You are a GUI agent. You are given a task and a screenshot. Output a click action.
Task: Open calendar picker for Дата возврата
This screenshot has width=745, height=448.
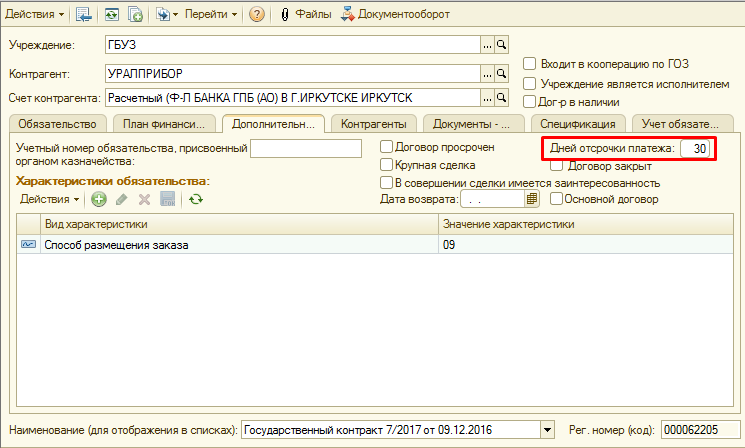(532, 199)
